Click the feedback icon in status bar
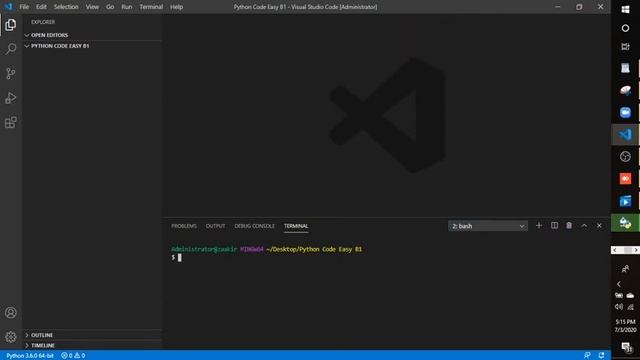The width and height of the screenshot is (640, 360). coord(587,356)
